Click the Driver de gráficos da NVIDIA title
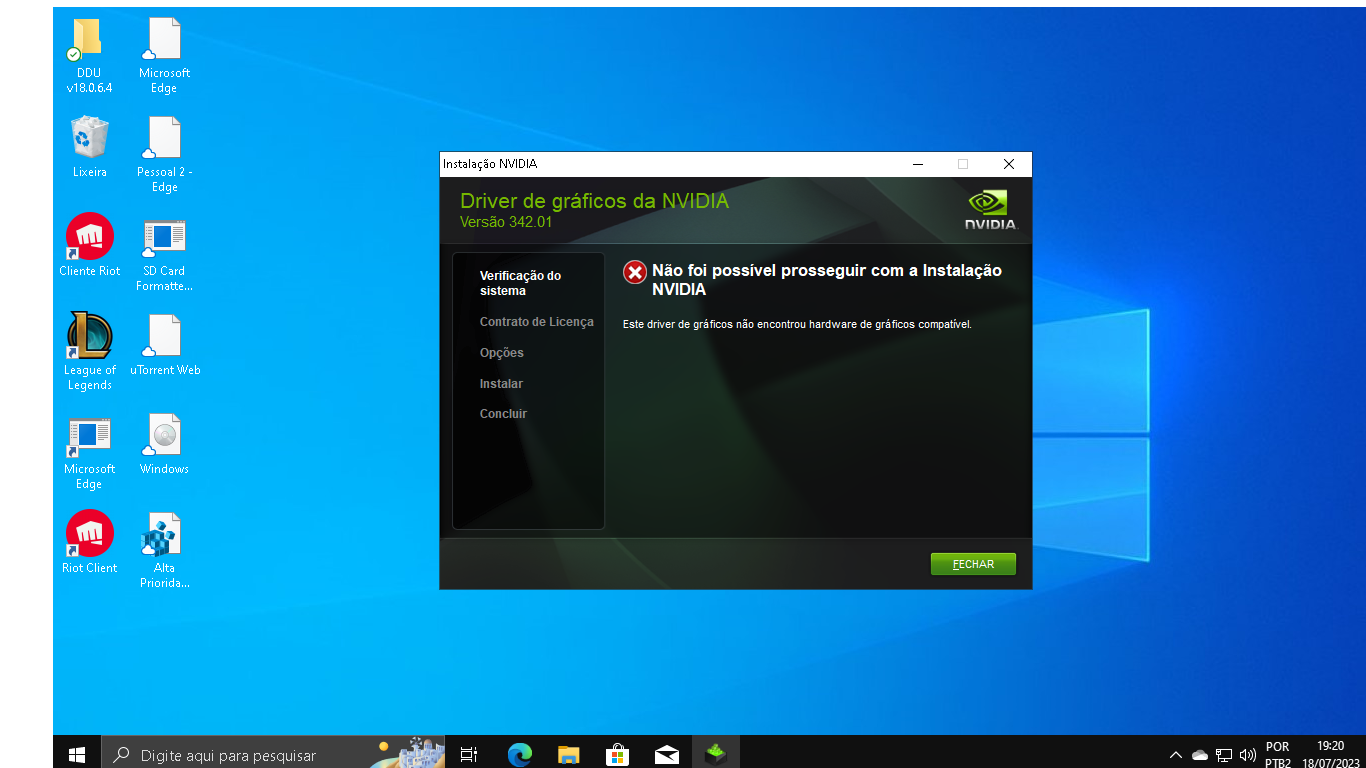 pyautogui.click(x=594, y=201)
